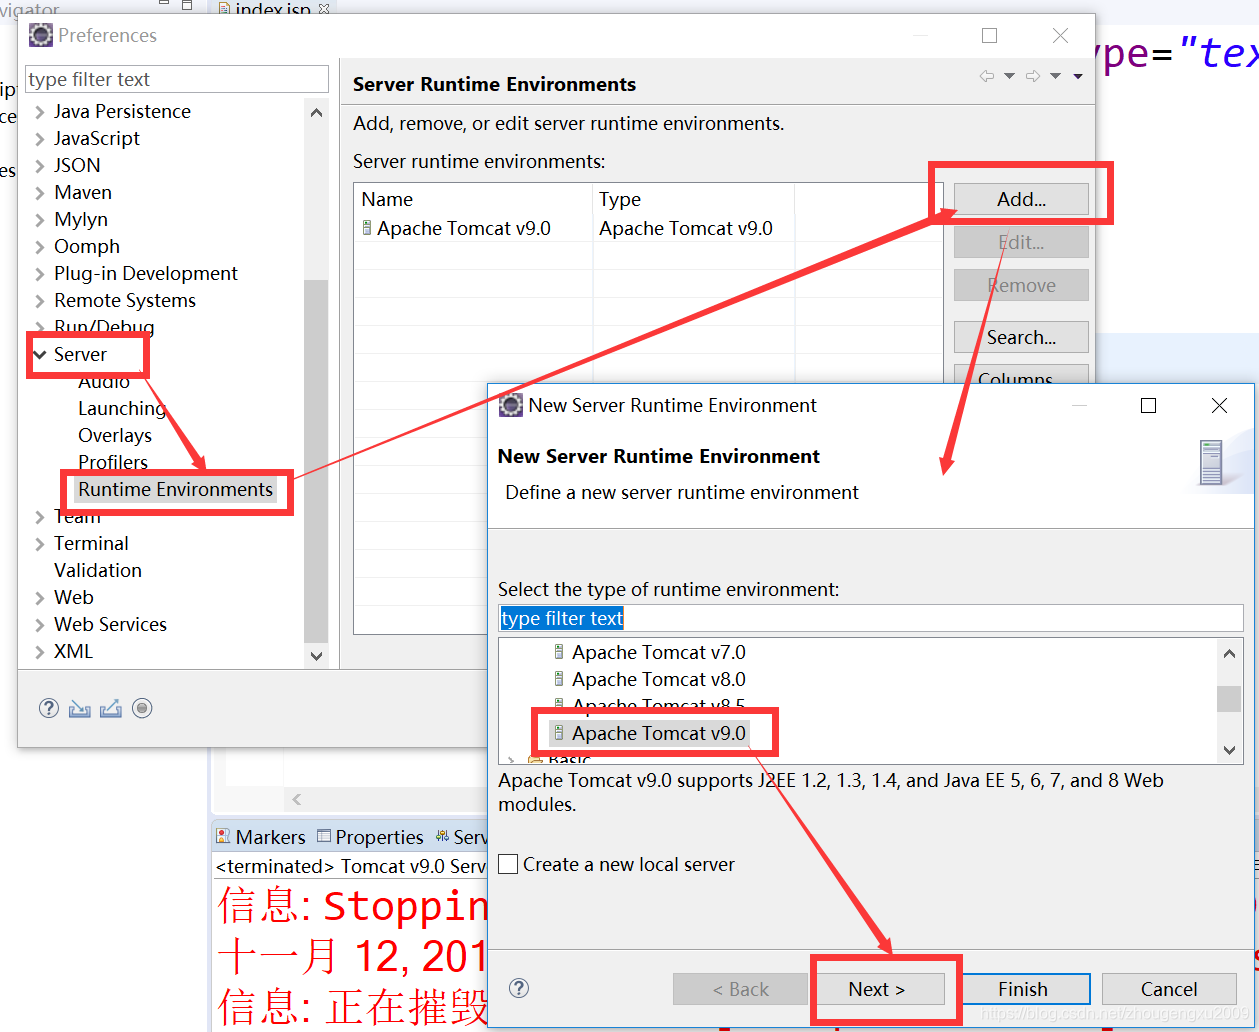This screenshot has width=1259, height=1032.
Task: Click the Search... button
Action: click(1021, 337)
